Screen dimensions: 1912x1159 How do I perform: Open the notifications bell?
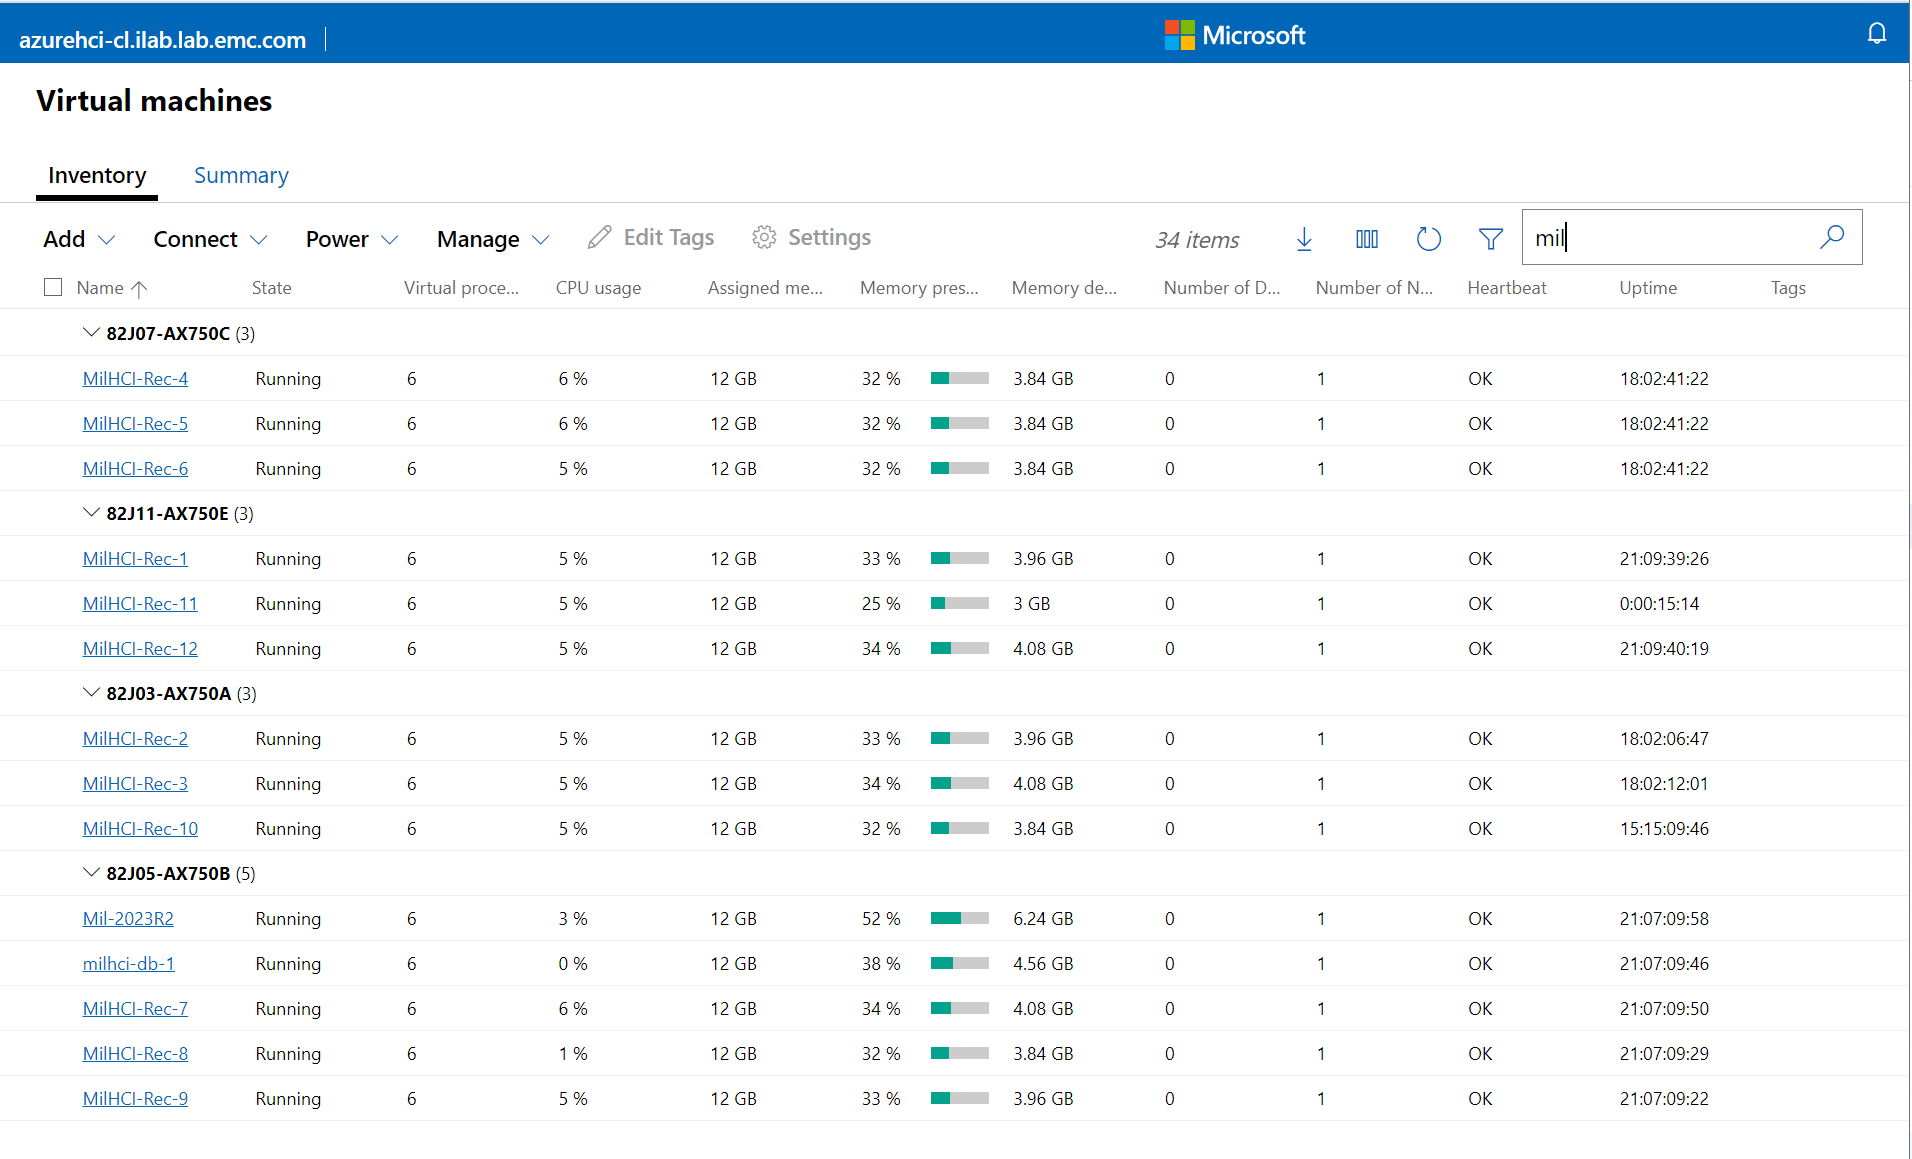1877,34
